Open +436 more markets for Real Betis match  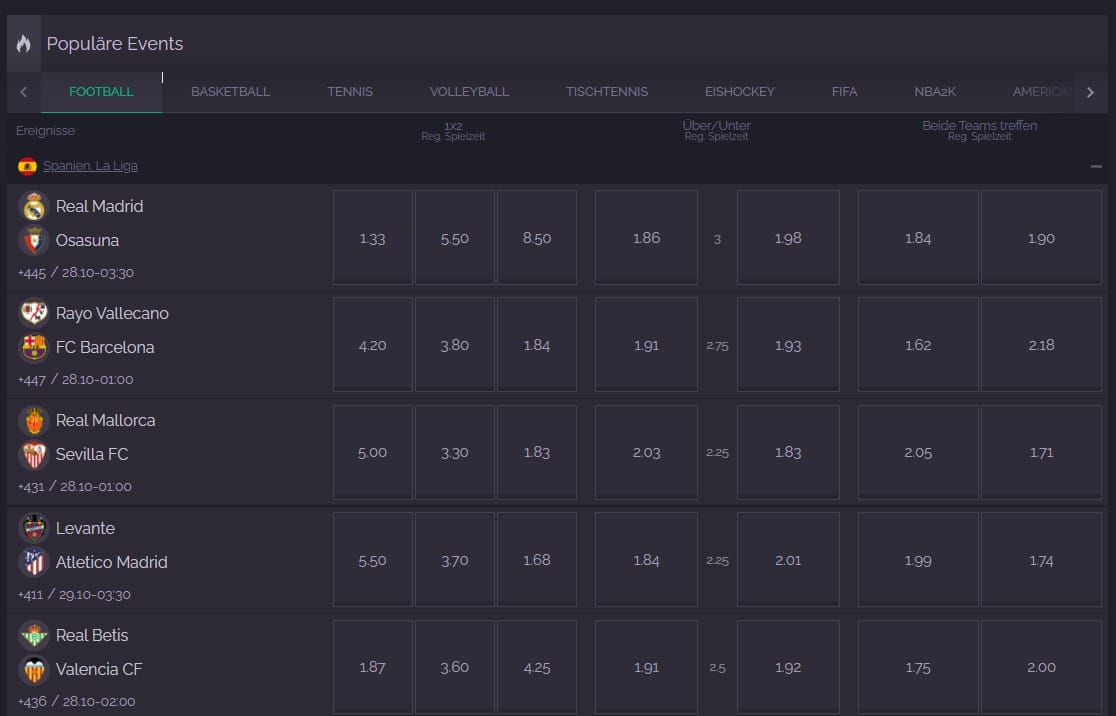coord(32,702)
